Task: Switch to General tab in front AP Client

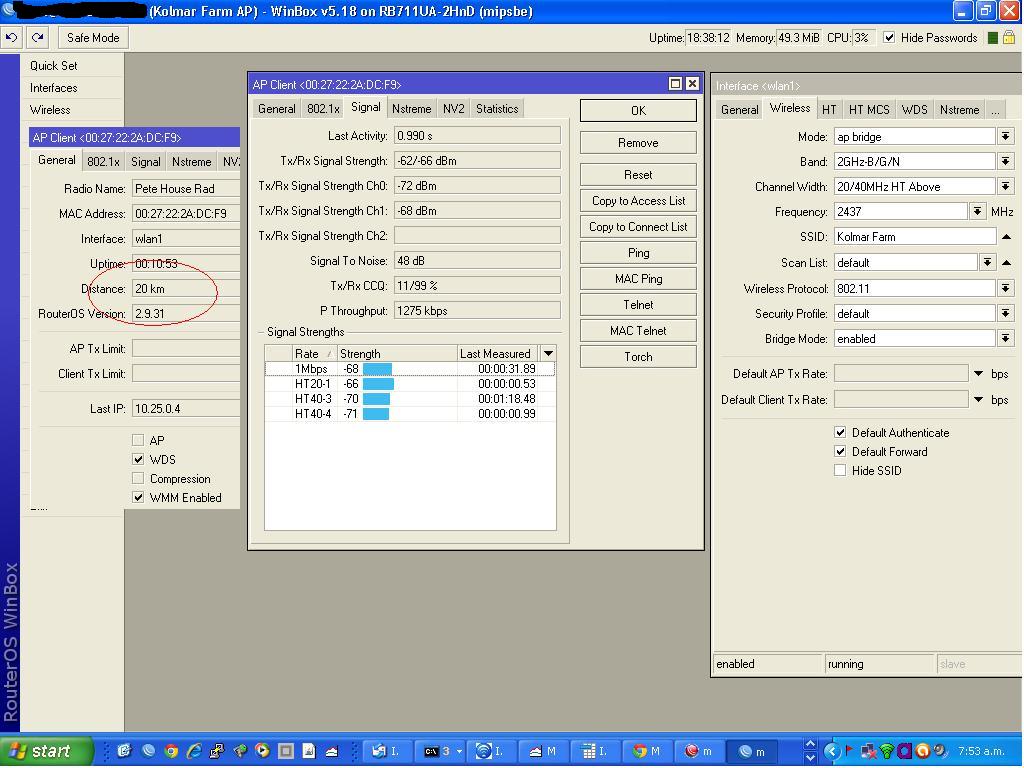Action: (276, 109)
